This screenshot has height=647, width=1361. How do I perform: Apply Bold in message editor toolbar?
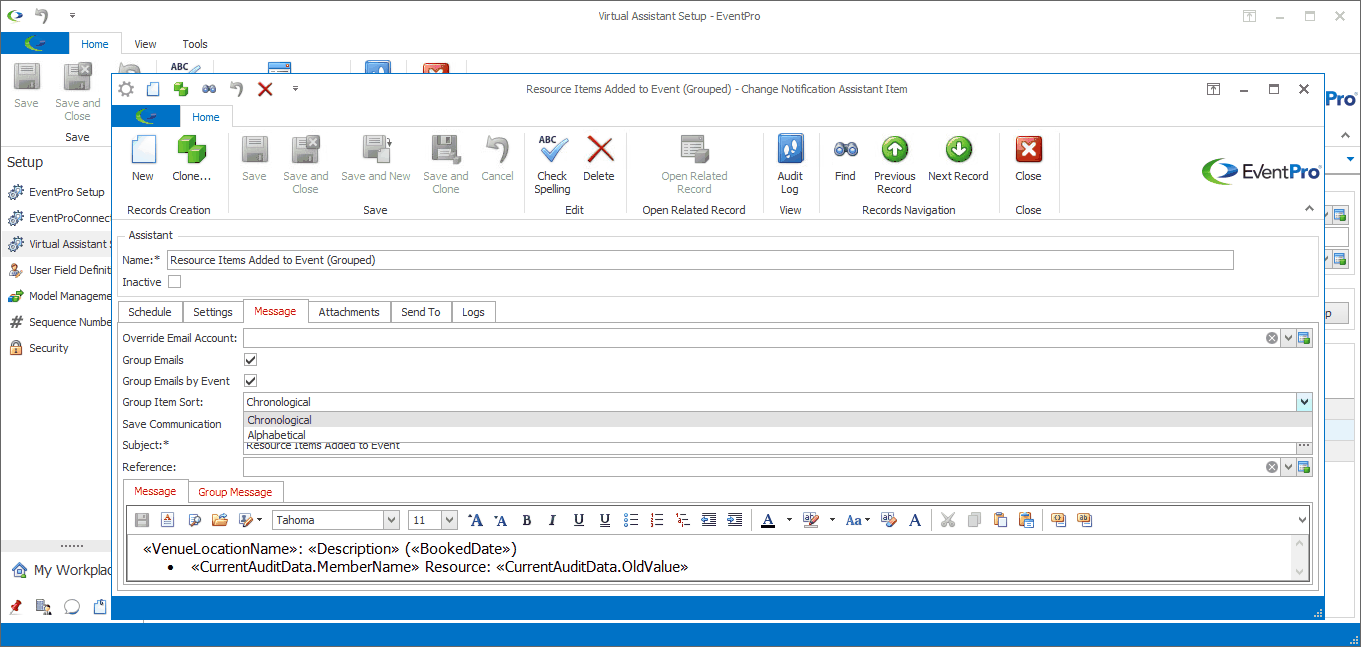point(526,520)
